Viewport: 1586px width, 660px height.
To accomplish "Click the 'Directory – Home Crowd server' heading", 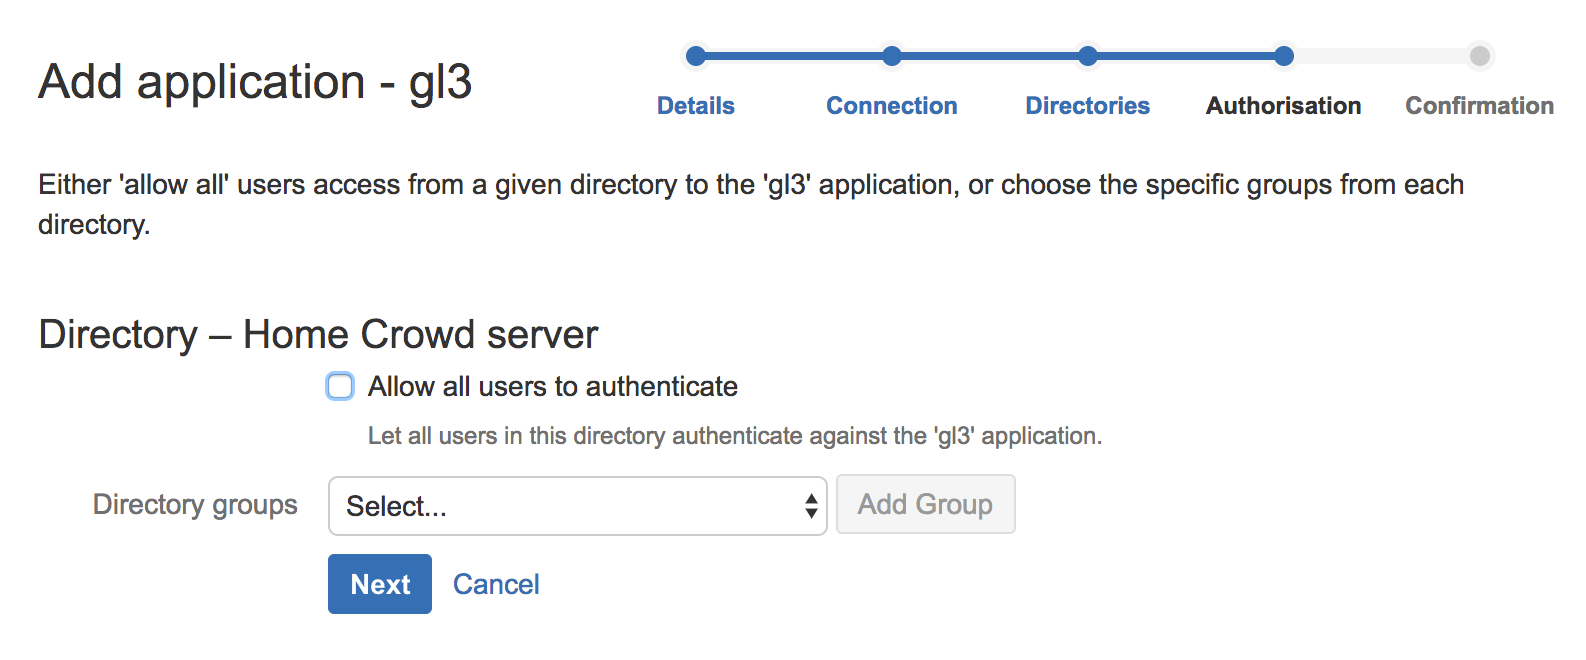I will click(x=318, y=335).
